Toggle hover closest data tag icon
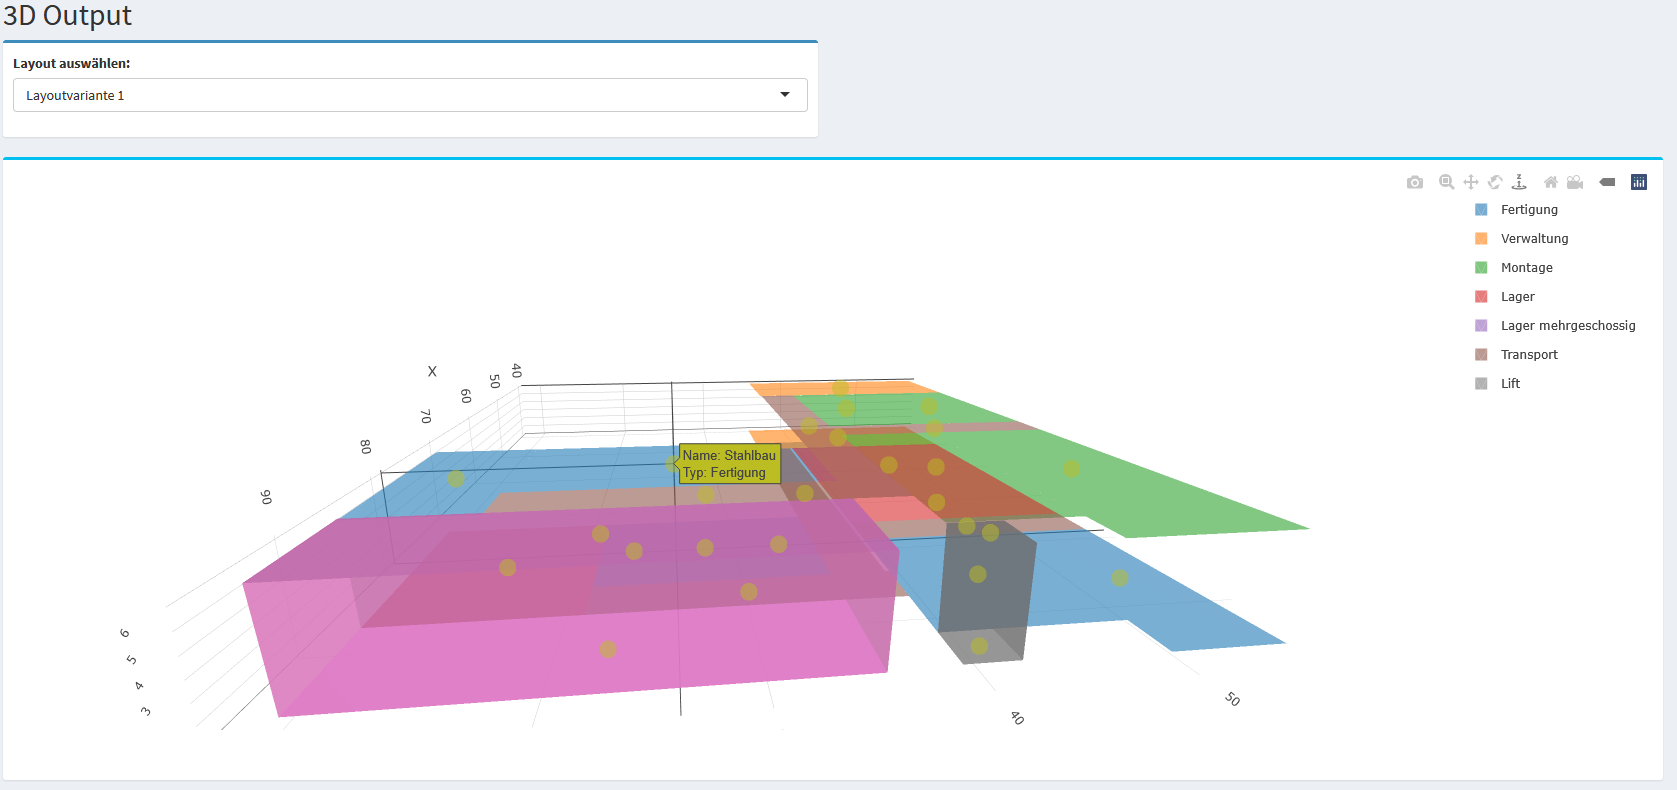1677x790 pixels. (x=1607, y=182)
